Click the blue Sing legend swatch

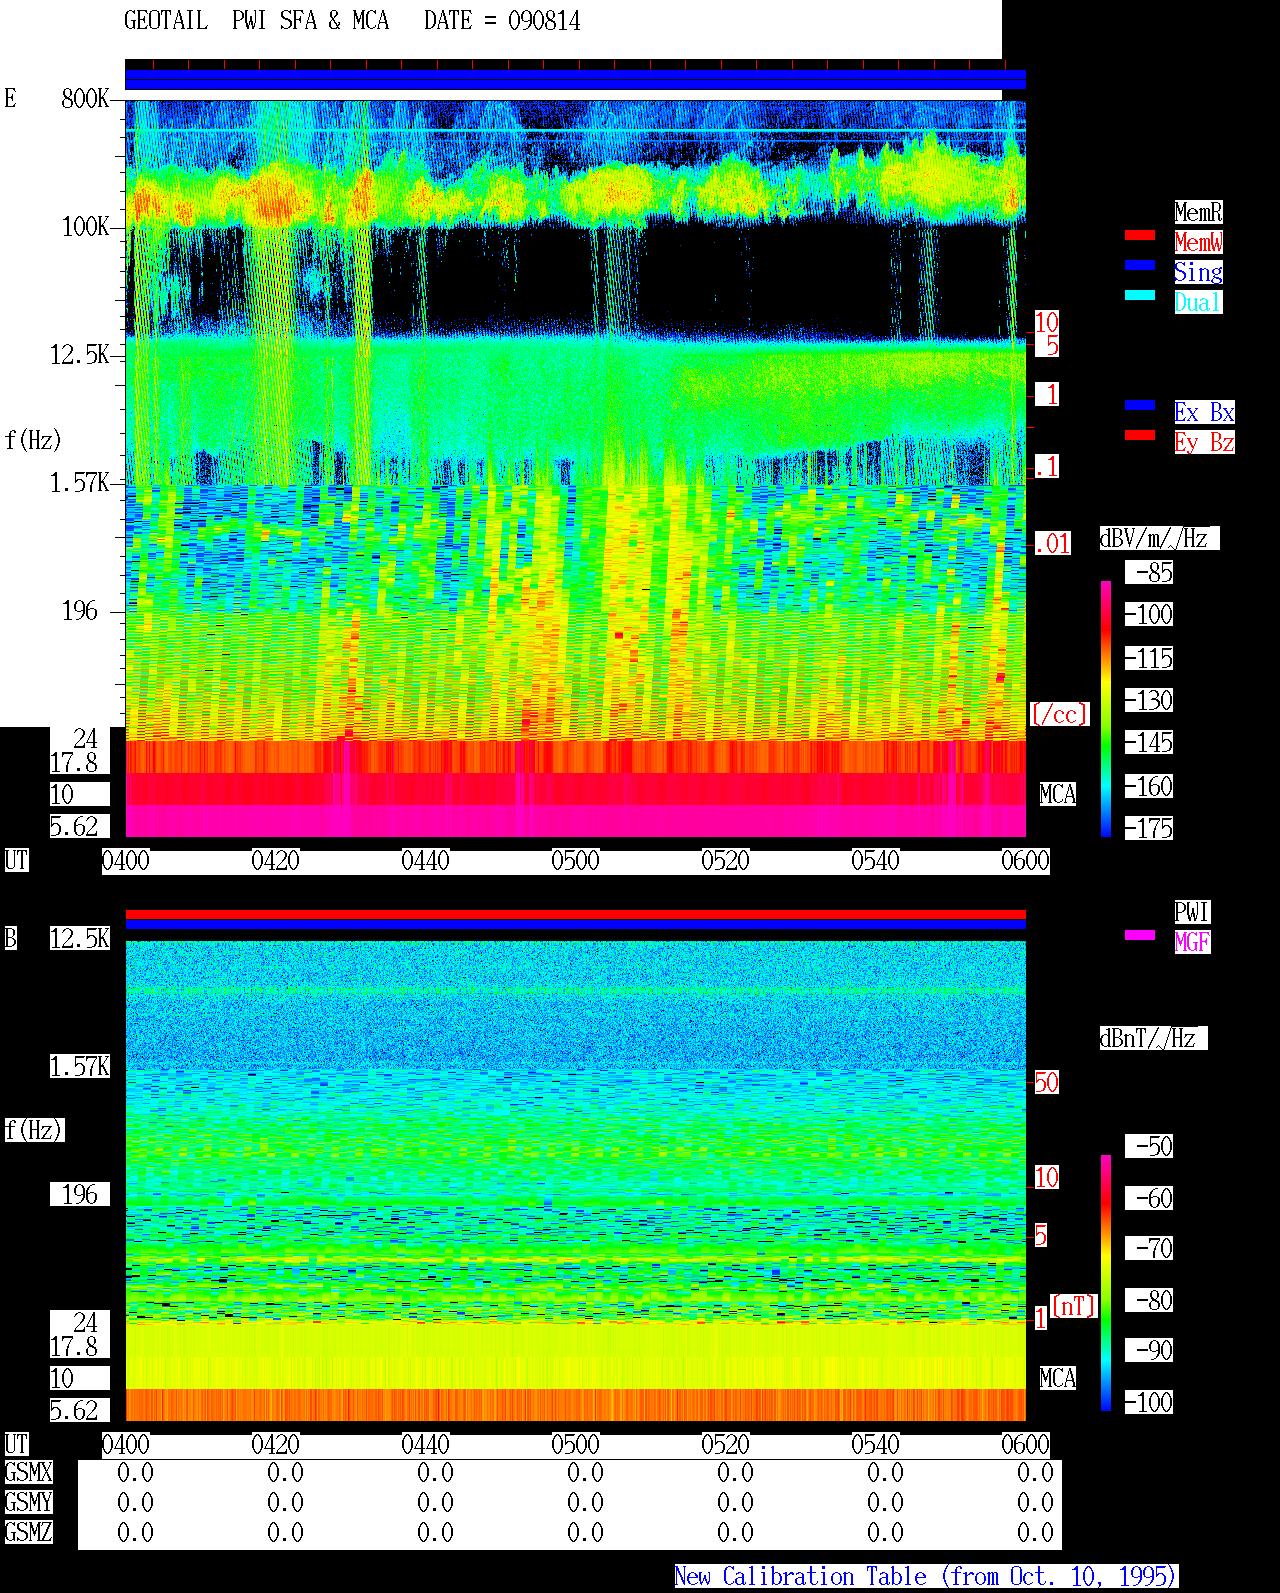coord(1140,265)
